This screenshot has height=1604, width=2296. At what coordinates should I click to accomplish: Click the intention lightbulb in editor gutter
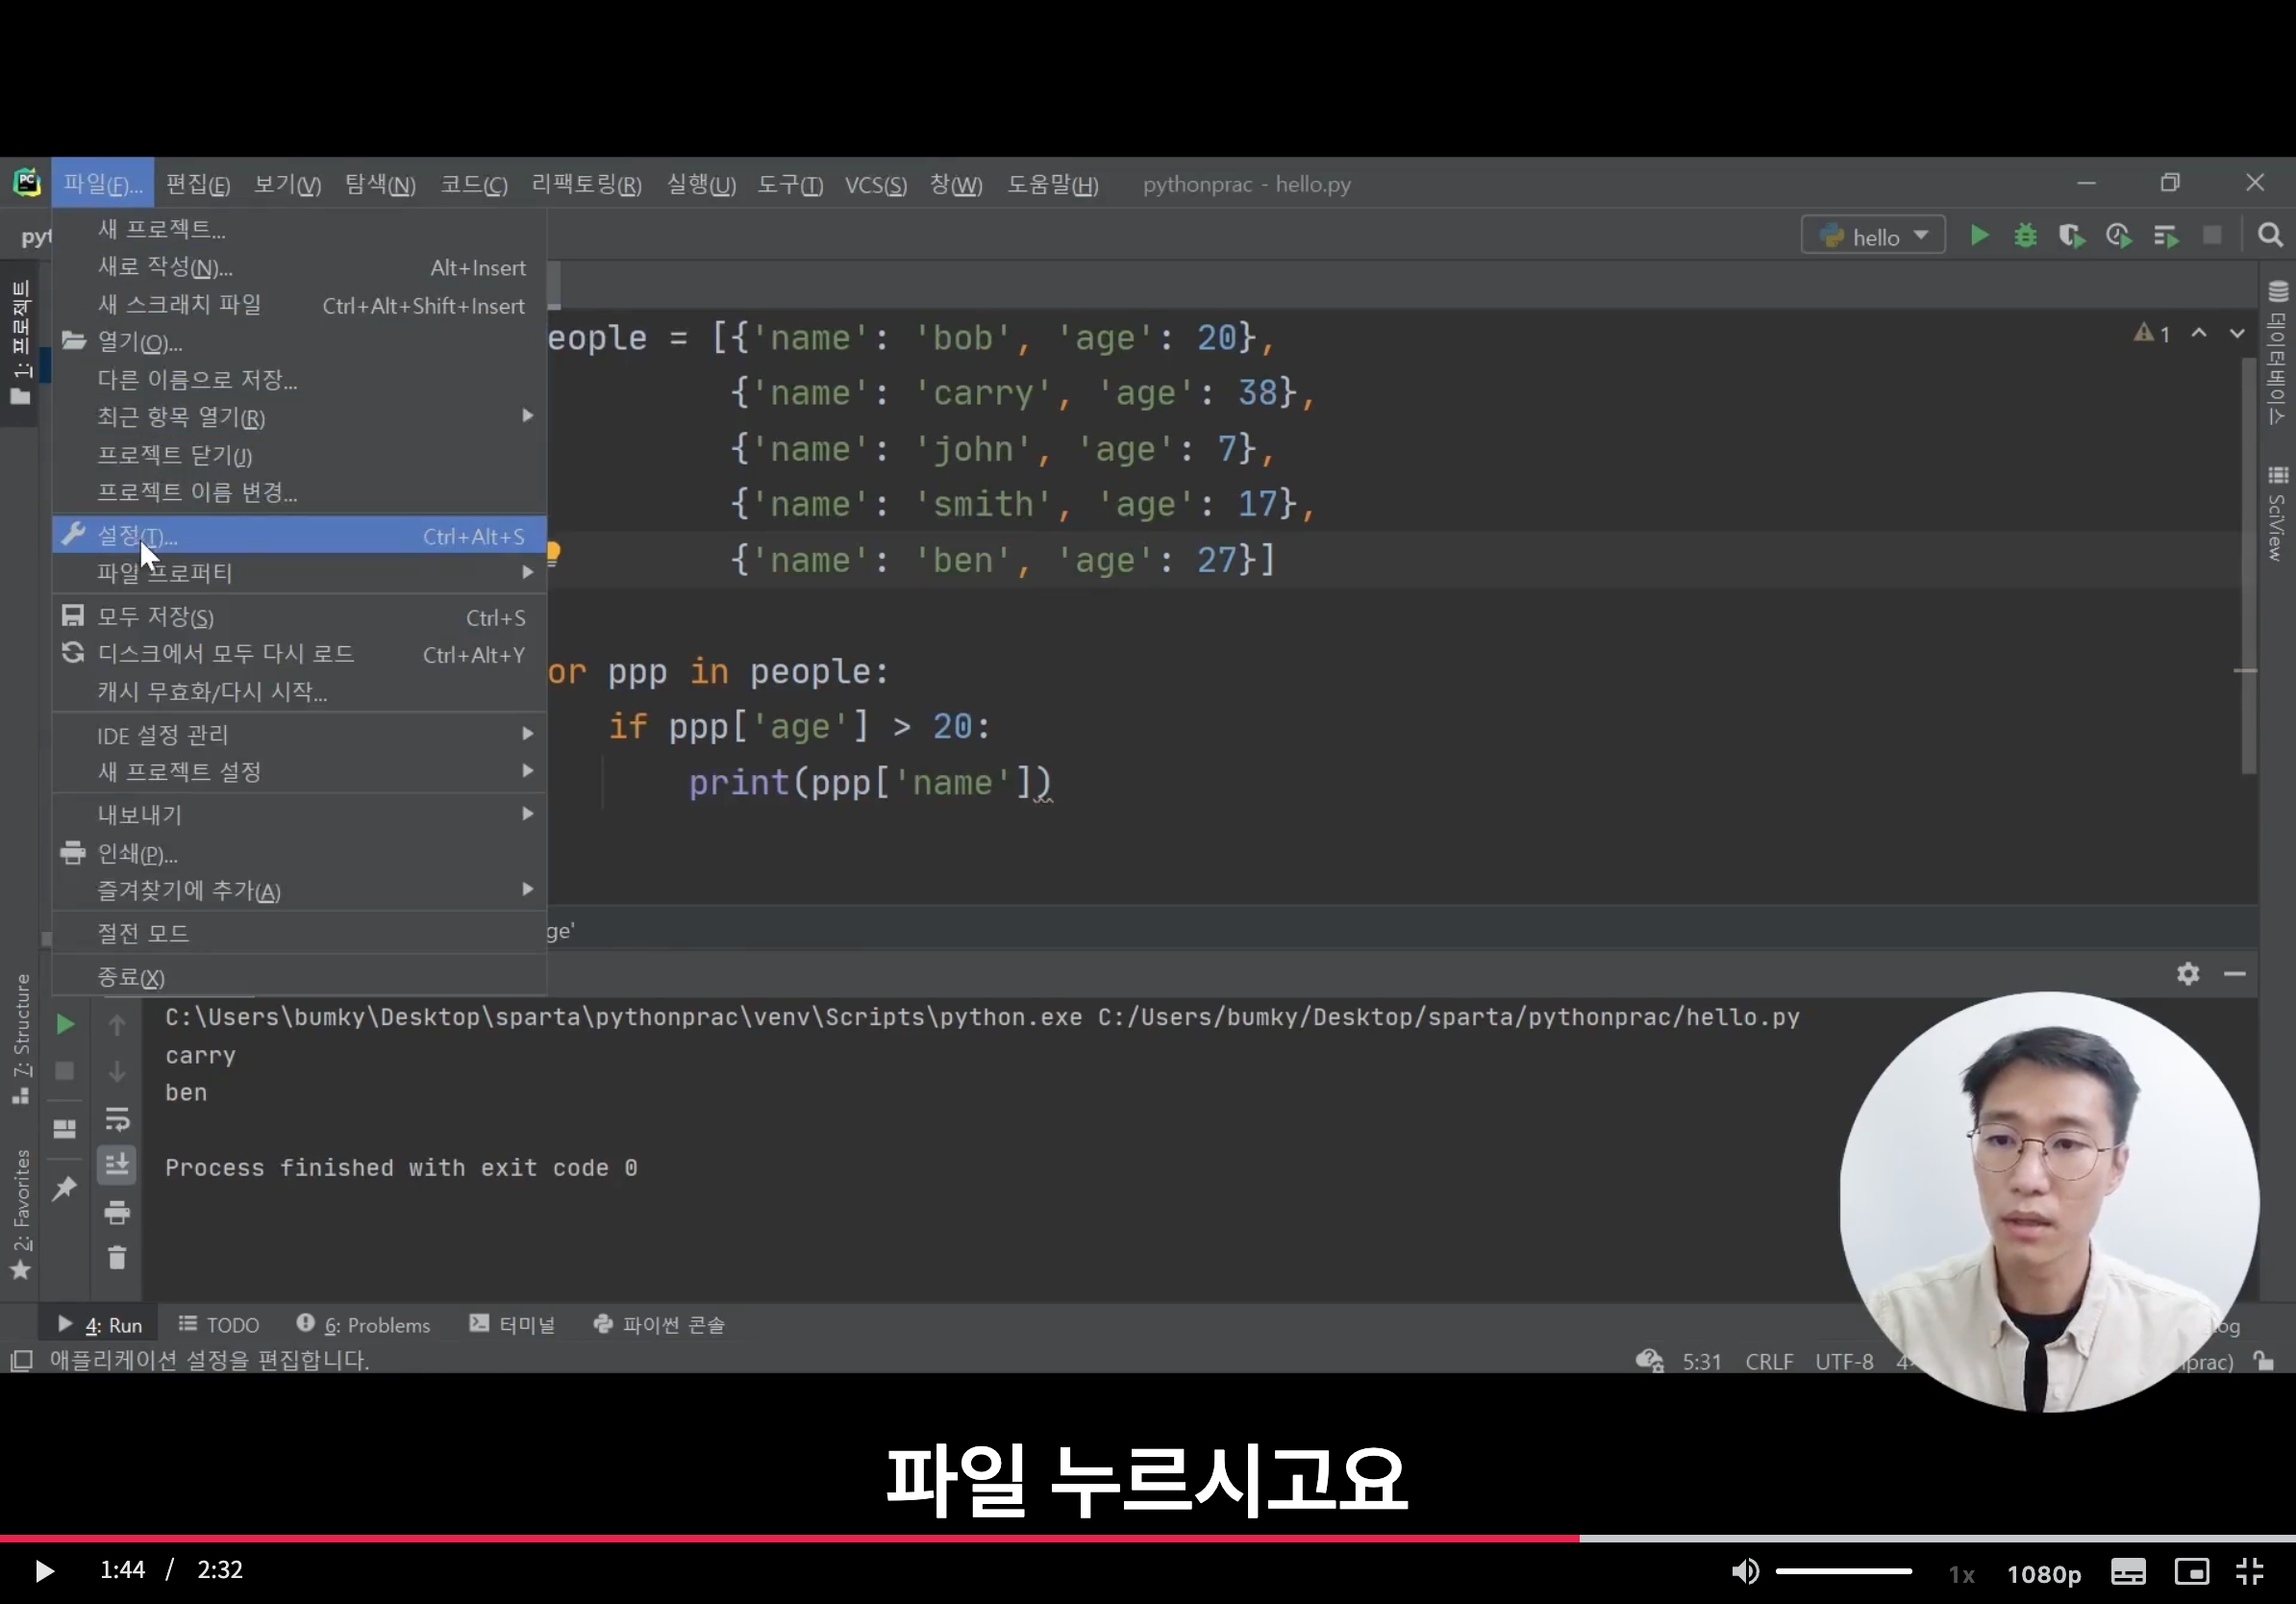click(553, 554)
